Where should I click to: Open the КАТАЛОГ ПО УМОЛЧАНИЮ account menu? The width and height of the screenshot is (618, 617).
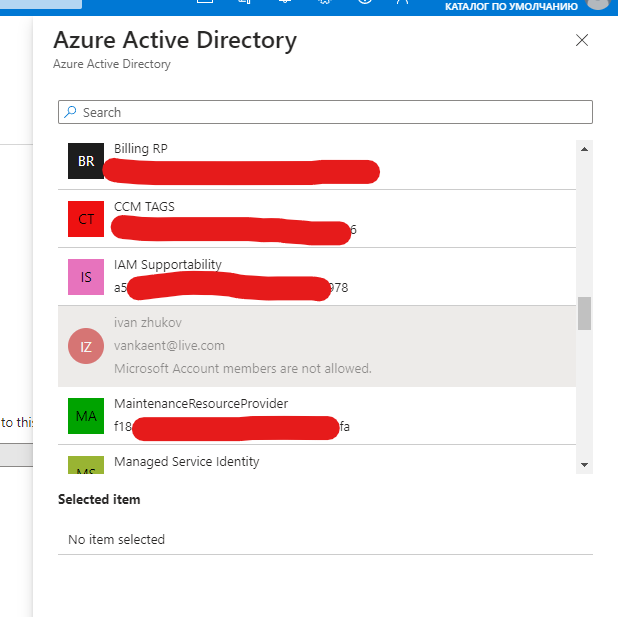[x=511, y=6]
